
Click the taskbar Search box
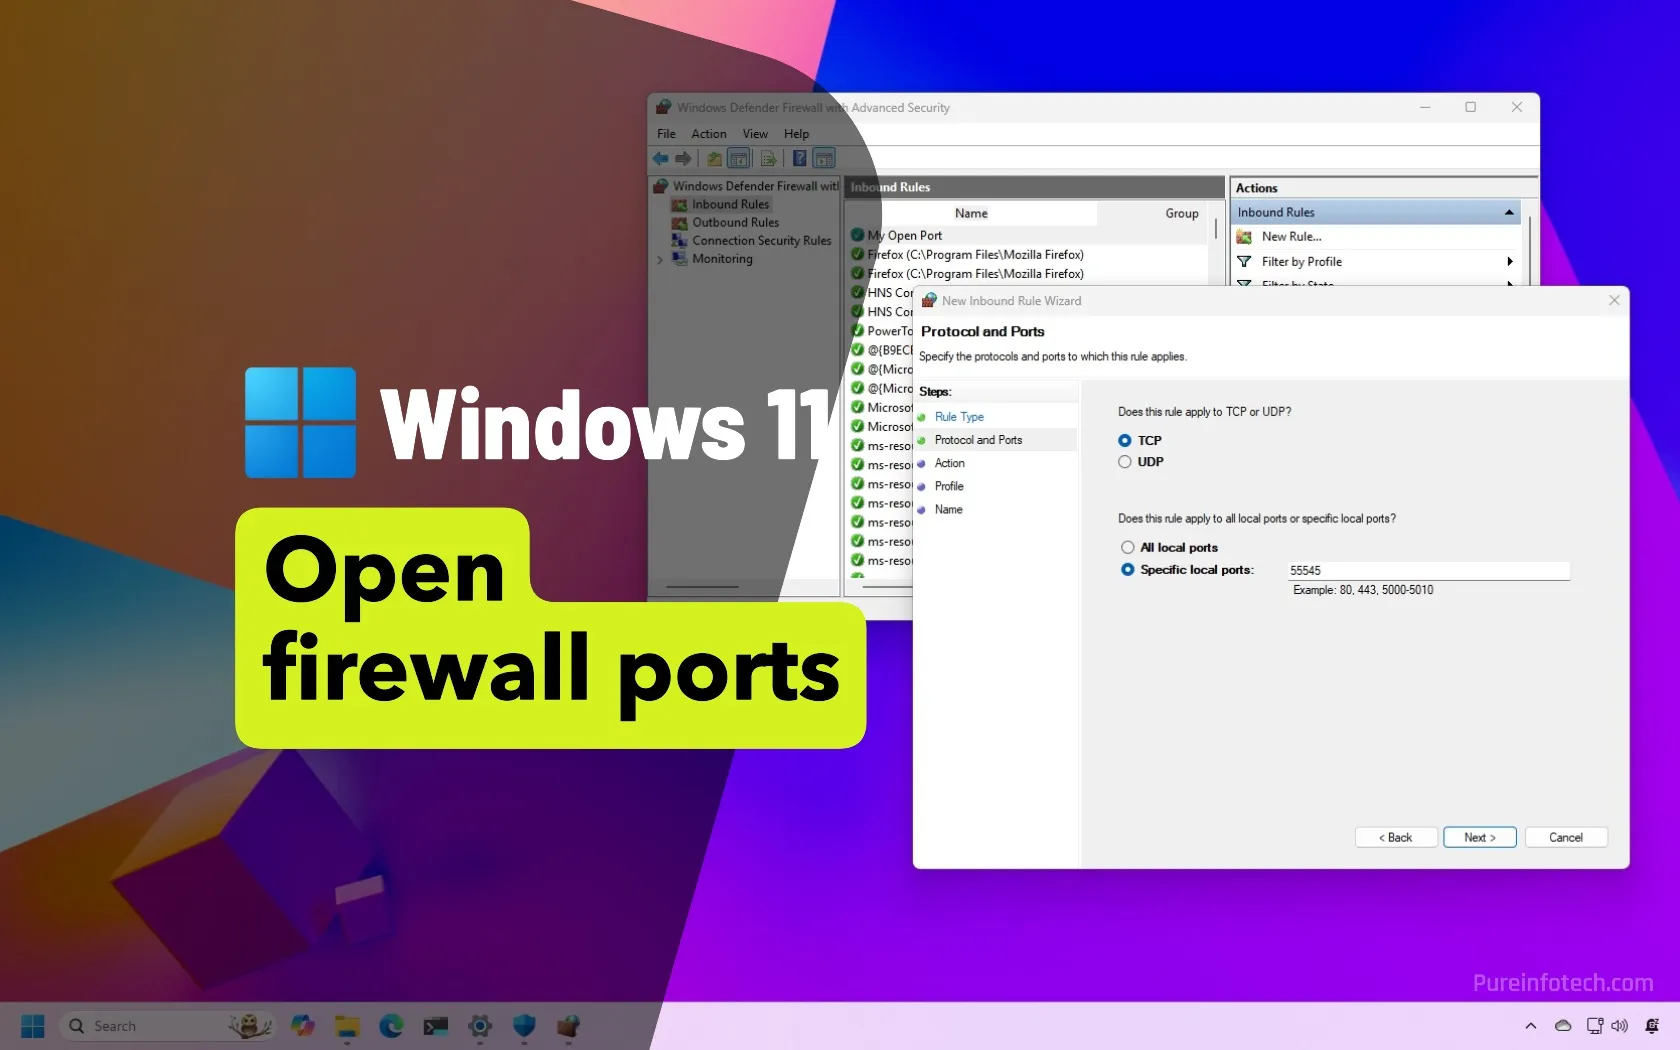[x=168, y=1026]
